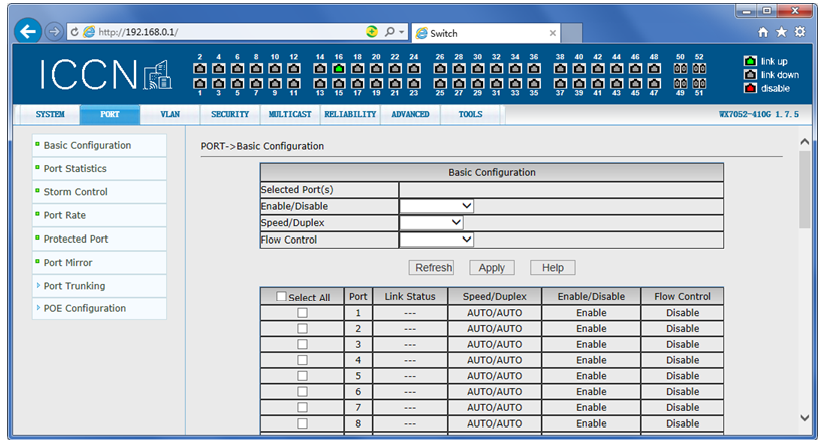
Task: Open the PORT tab
Action: 110,114
